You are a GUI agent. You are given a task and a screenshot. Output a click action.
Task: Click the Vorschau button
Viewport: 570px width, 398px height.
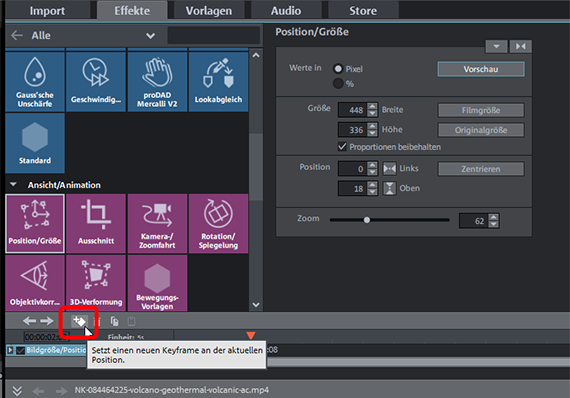(481, 69)
